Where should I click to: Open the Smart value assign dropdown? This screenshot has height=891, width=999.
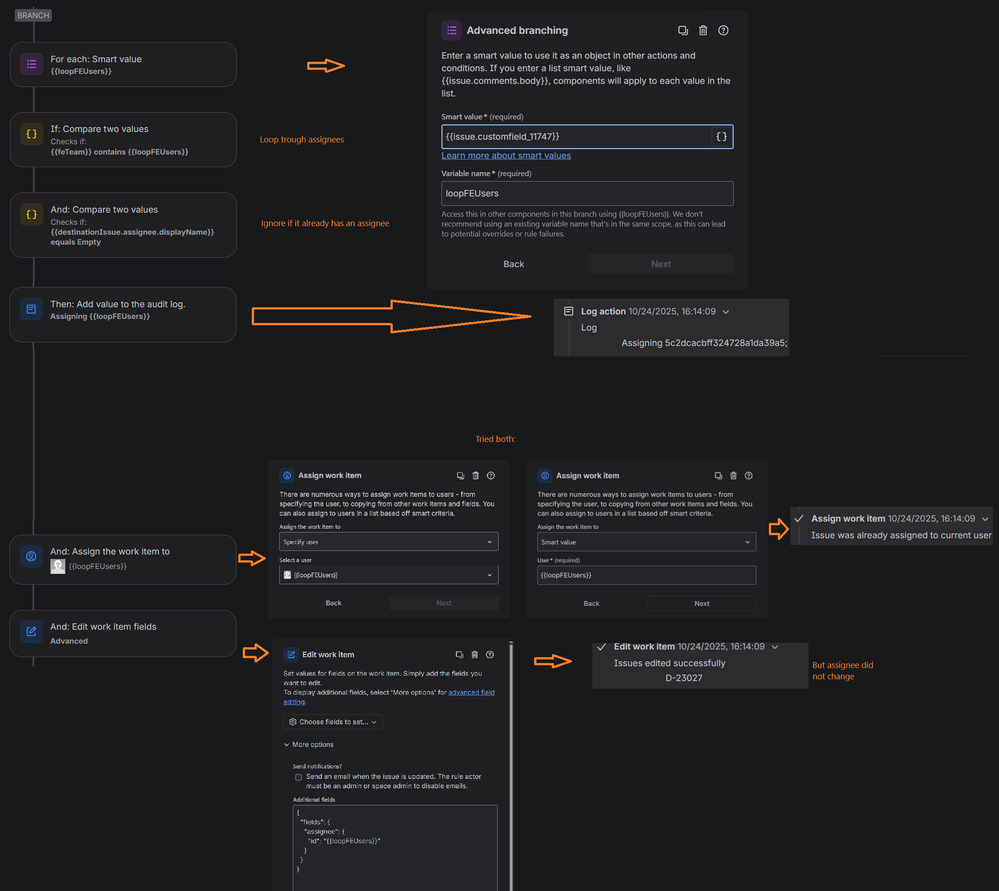click(646, 542)
